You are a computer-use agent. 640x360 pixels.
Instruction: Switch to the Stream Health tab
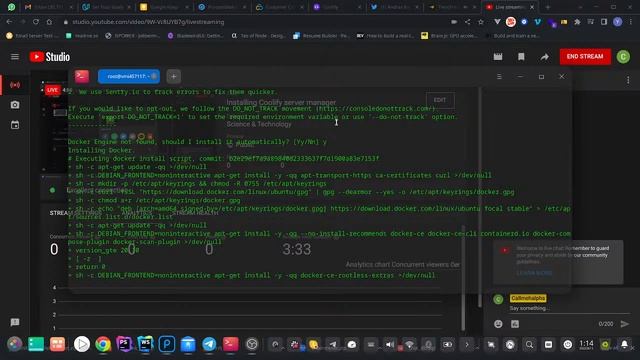pos(195,213)
